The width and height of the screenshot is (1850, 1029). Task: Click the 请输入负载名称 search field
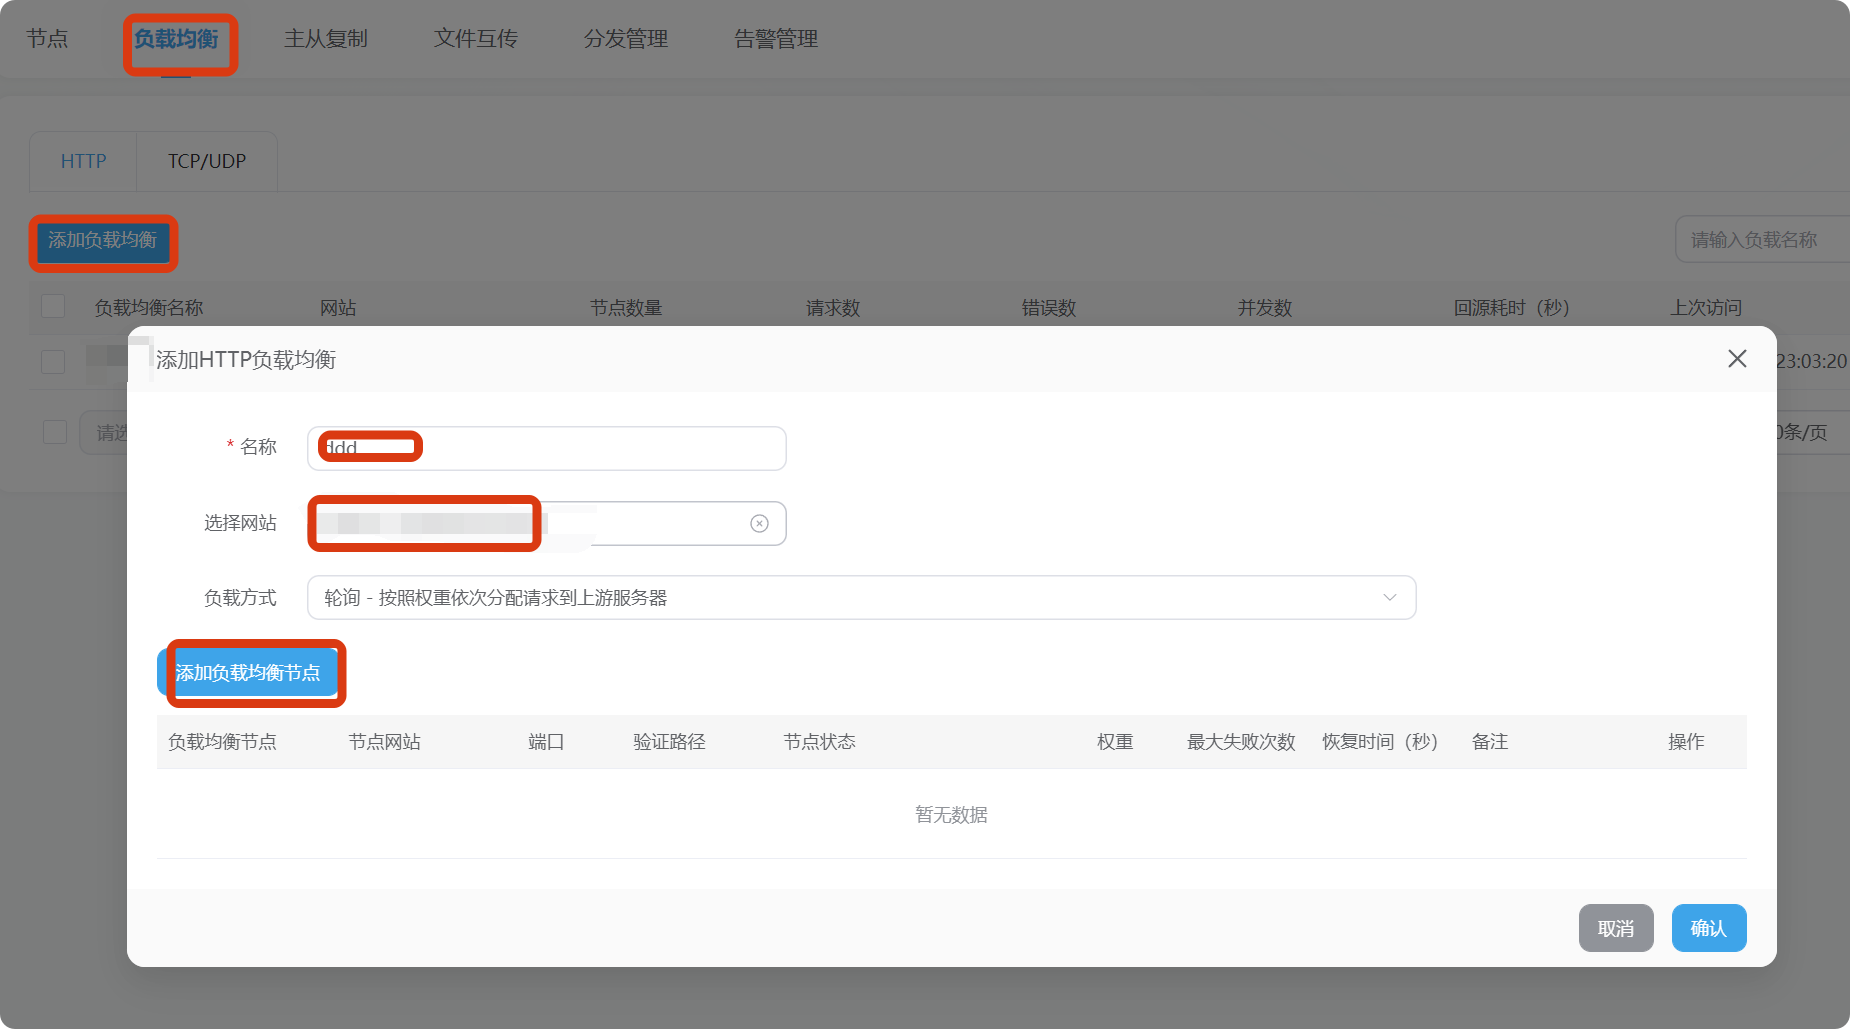[1760, 240]
